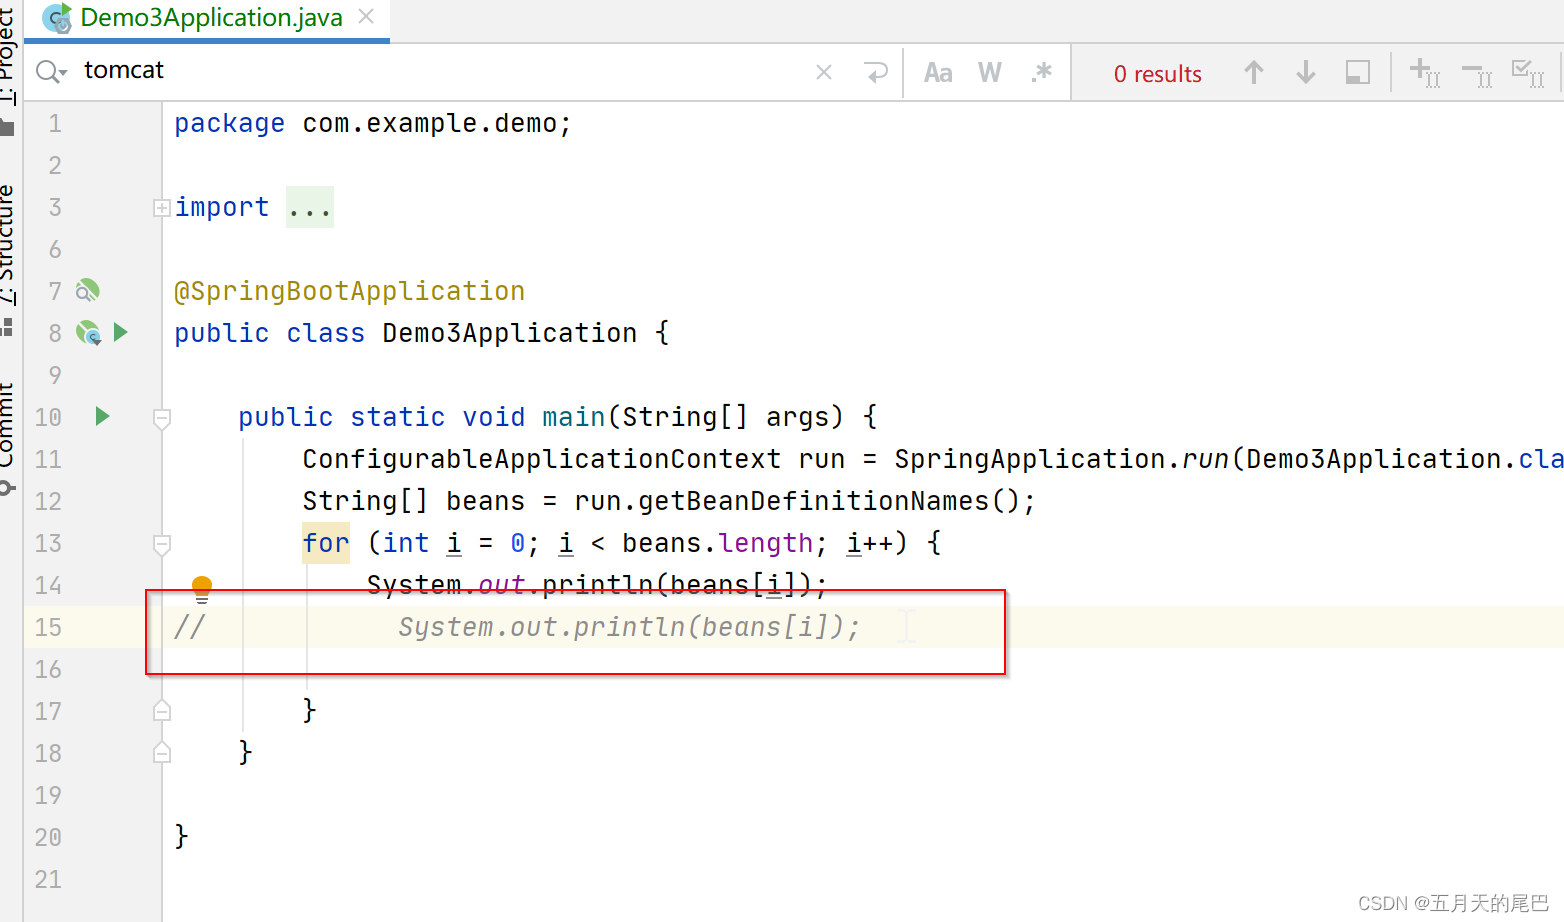This screenshot has height=922, width=1564.
Task: Click the package declaration line
Action: (373, 123)
